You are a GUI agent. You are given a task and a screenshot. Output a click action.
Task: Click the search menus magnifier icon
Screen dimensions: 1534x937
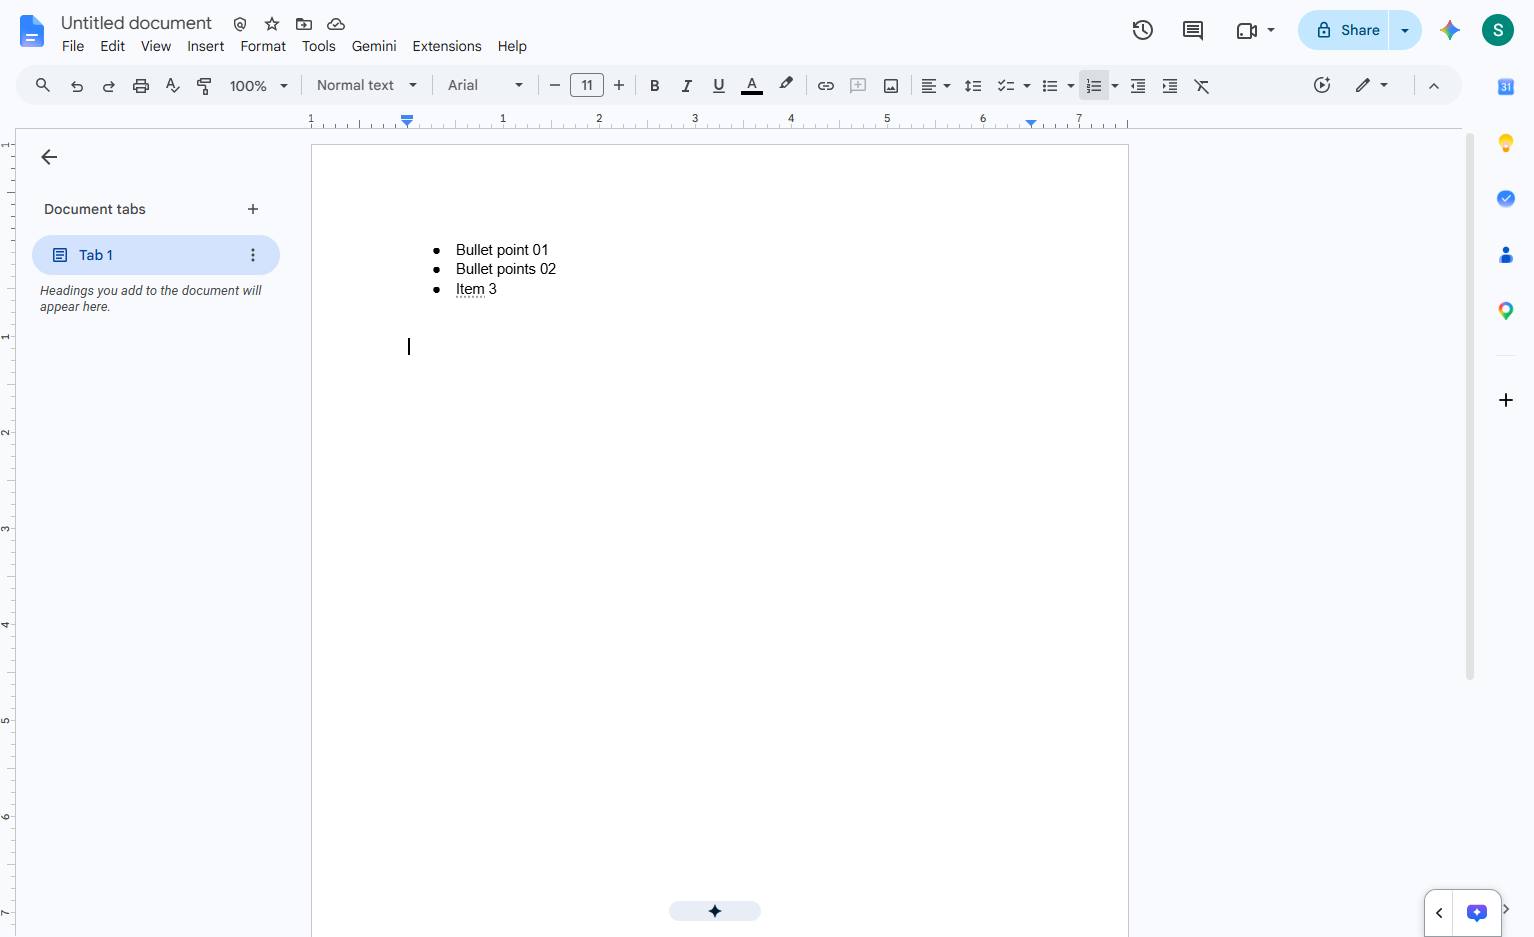(43, 86)
